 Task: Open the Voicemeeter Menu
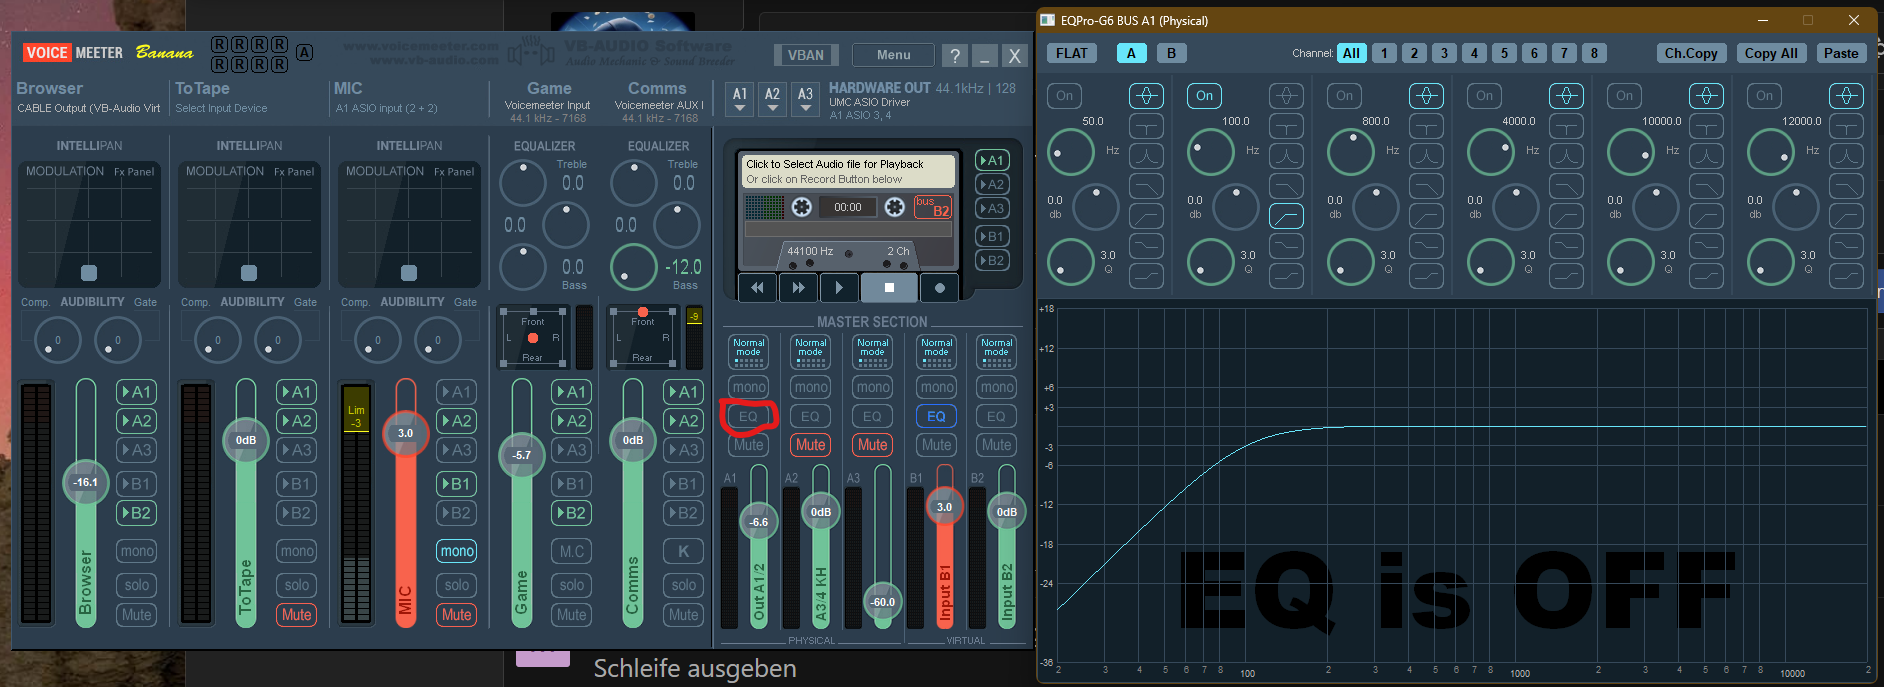pyautogui.click(x=894, y=55)
